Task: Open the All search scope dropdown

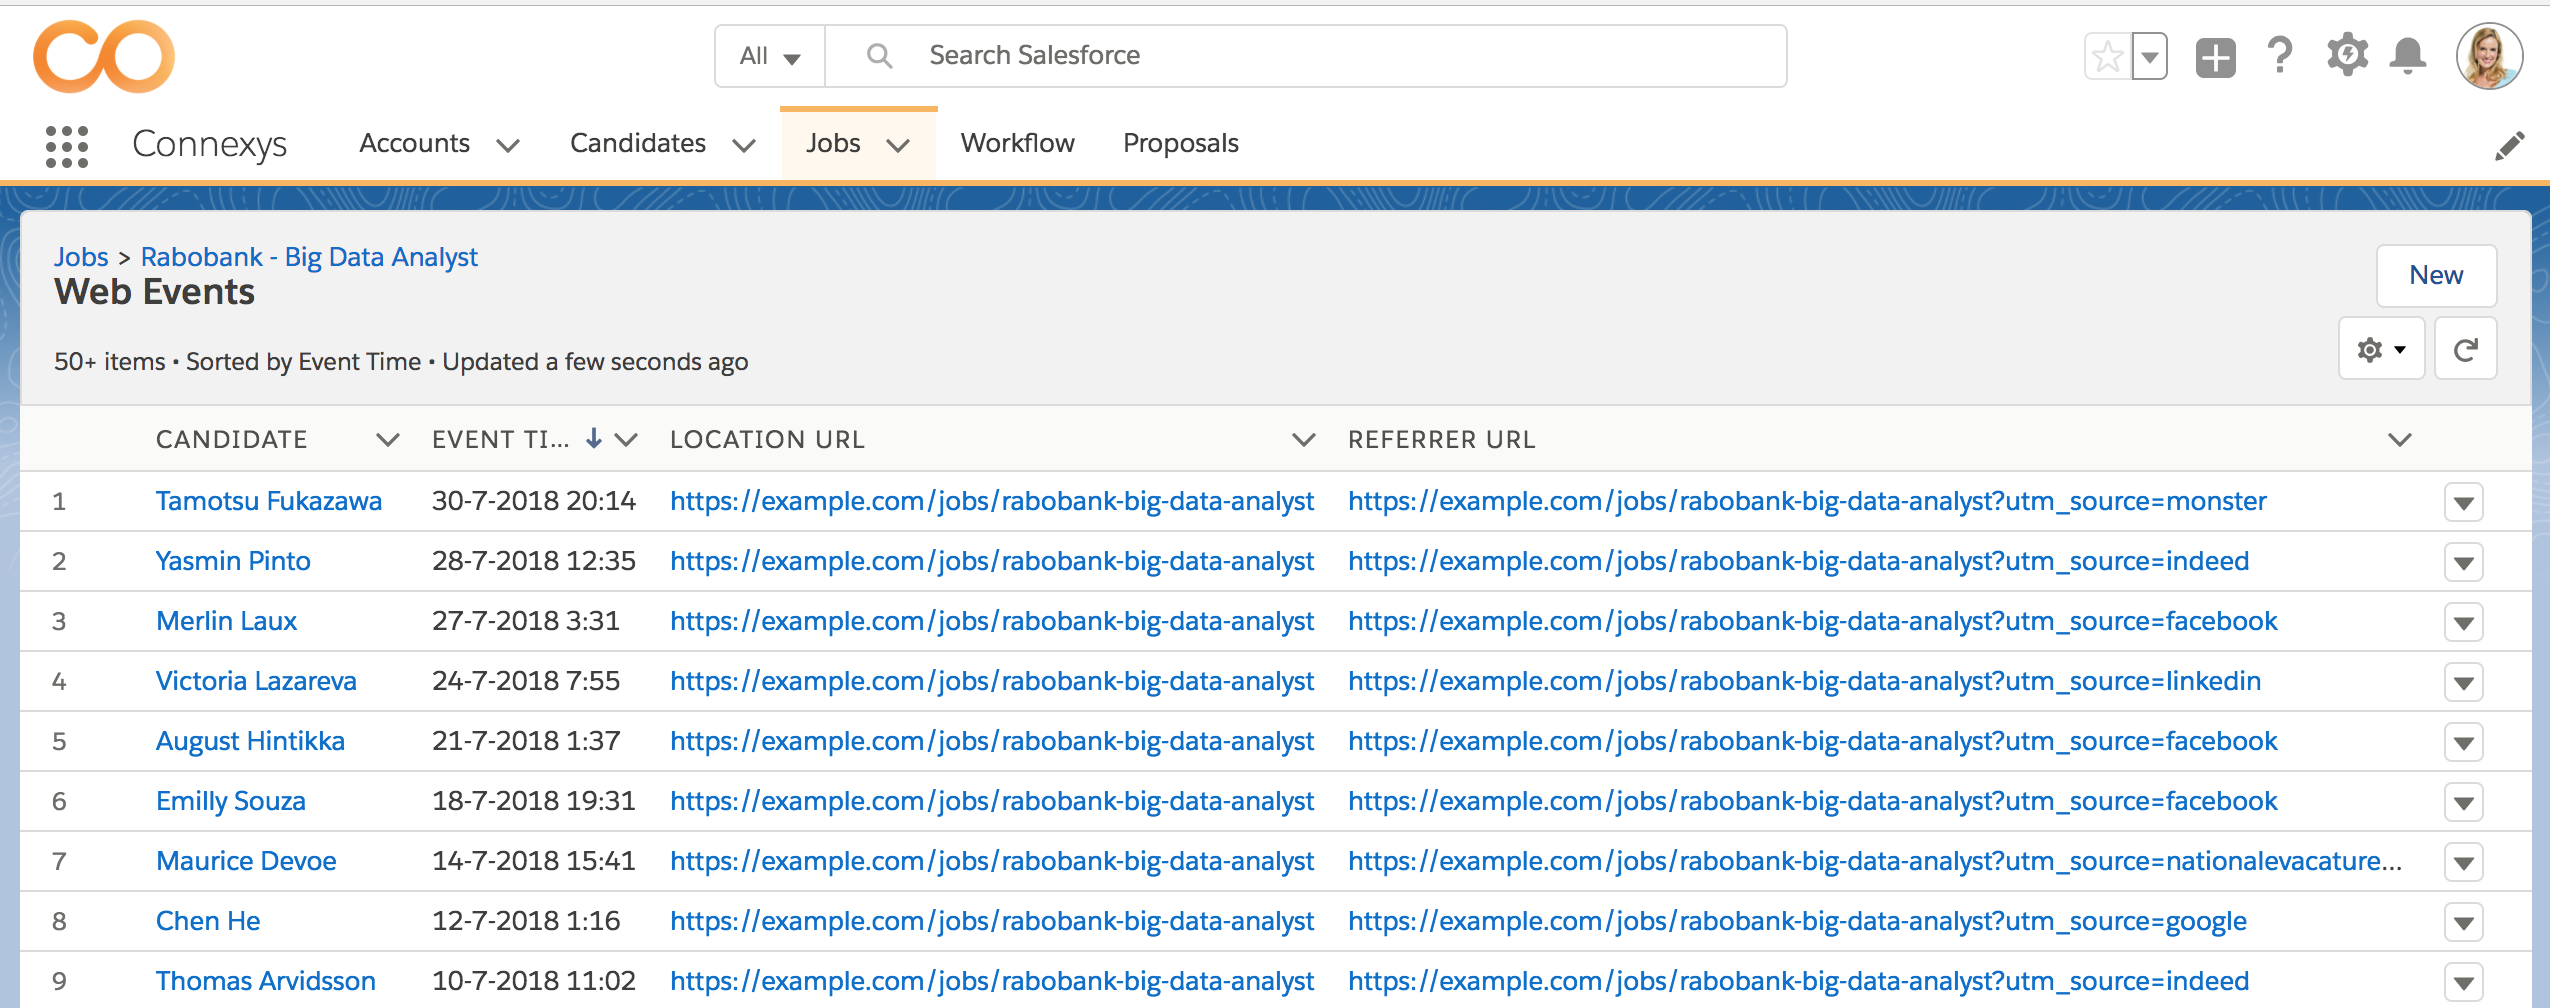Action: (x=770, y=57)
